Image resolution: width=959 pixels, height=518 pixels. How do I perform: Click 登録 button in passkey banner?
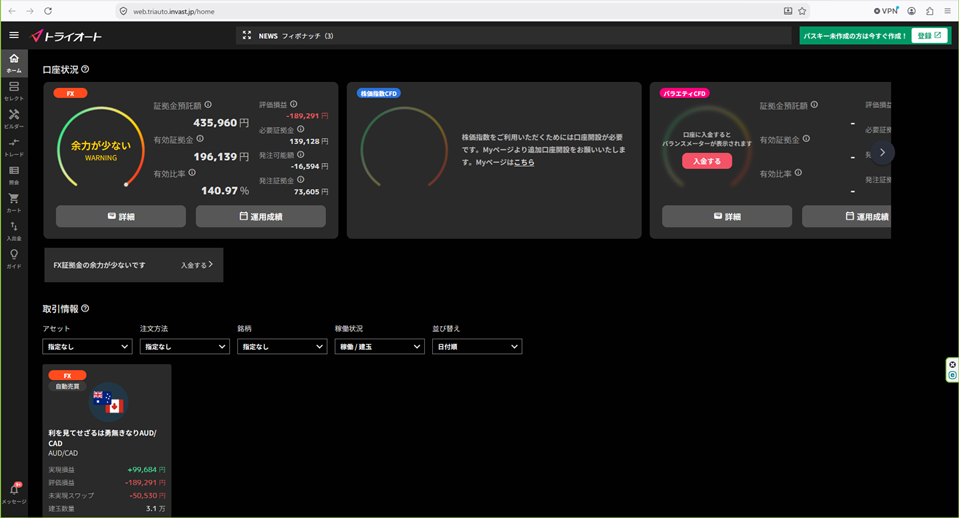[x=929, y=35]
